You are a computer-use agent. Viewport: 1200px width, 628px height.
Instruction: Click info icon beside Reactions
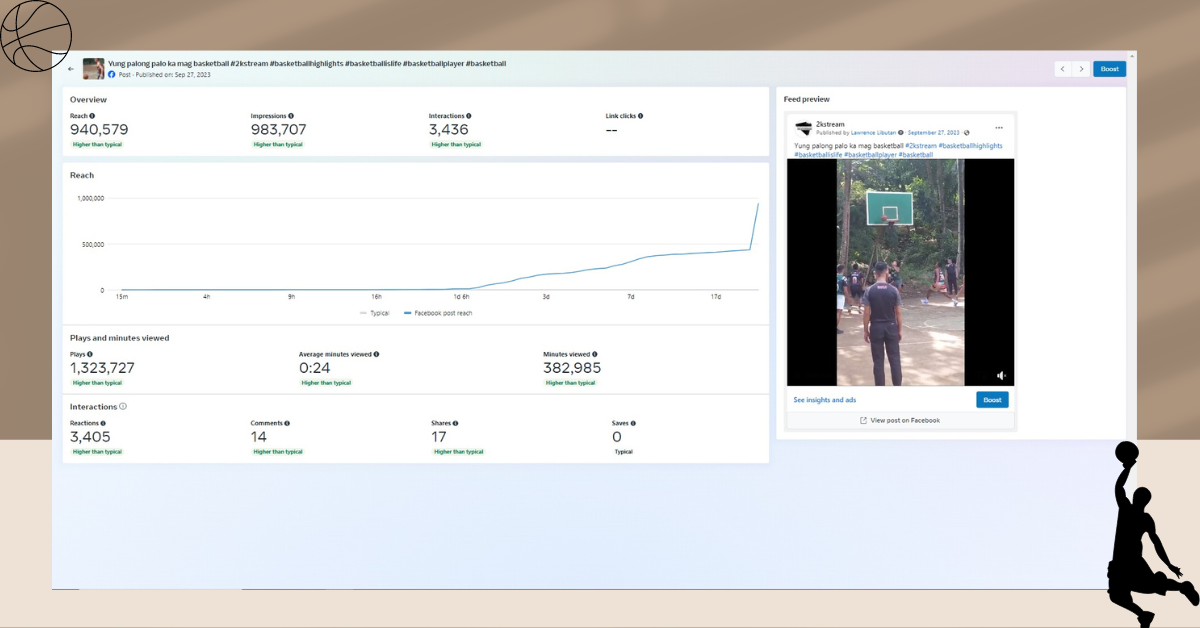tap(103, 423)
